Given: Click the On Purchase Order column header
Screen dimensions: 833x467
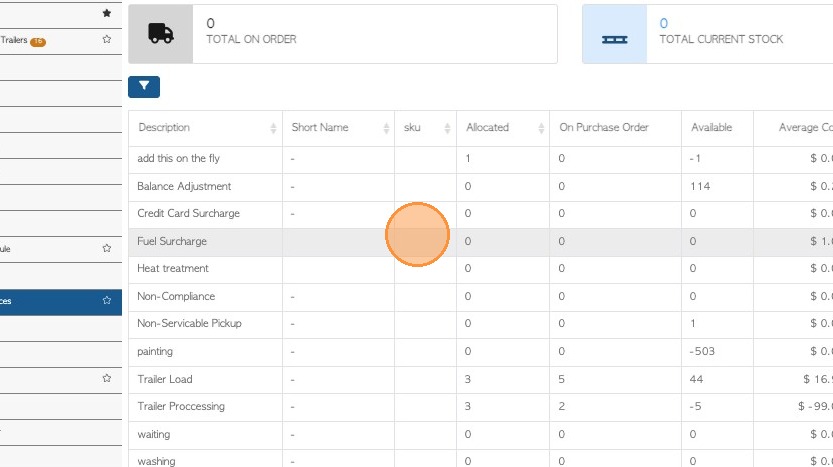Looking at the screenshot, I should 604,128.
